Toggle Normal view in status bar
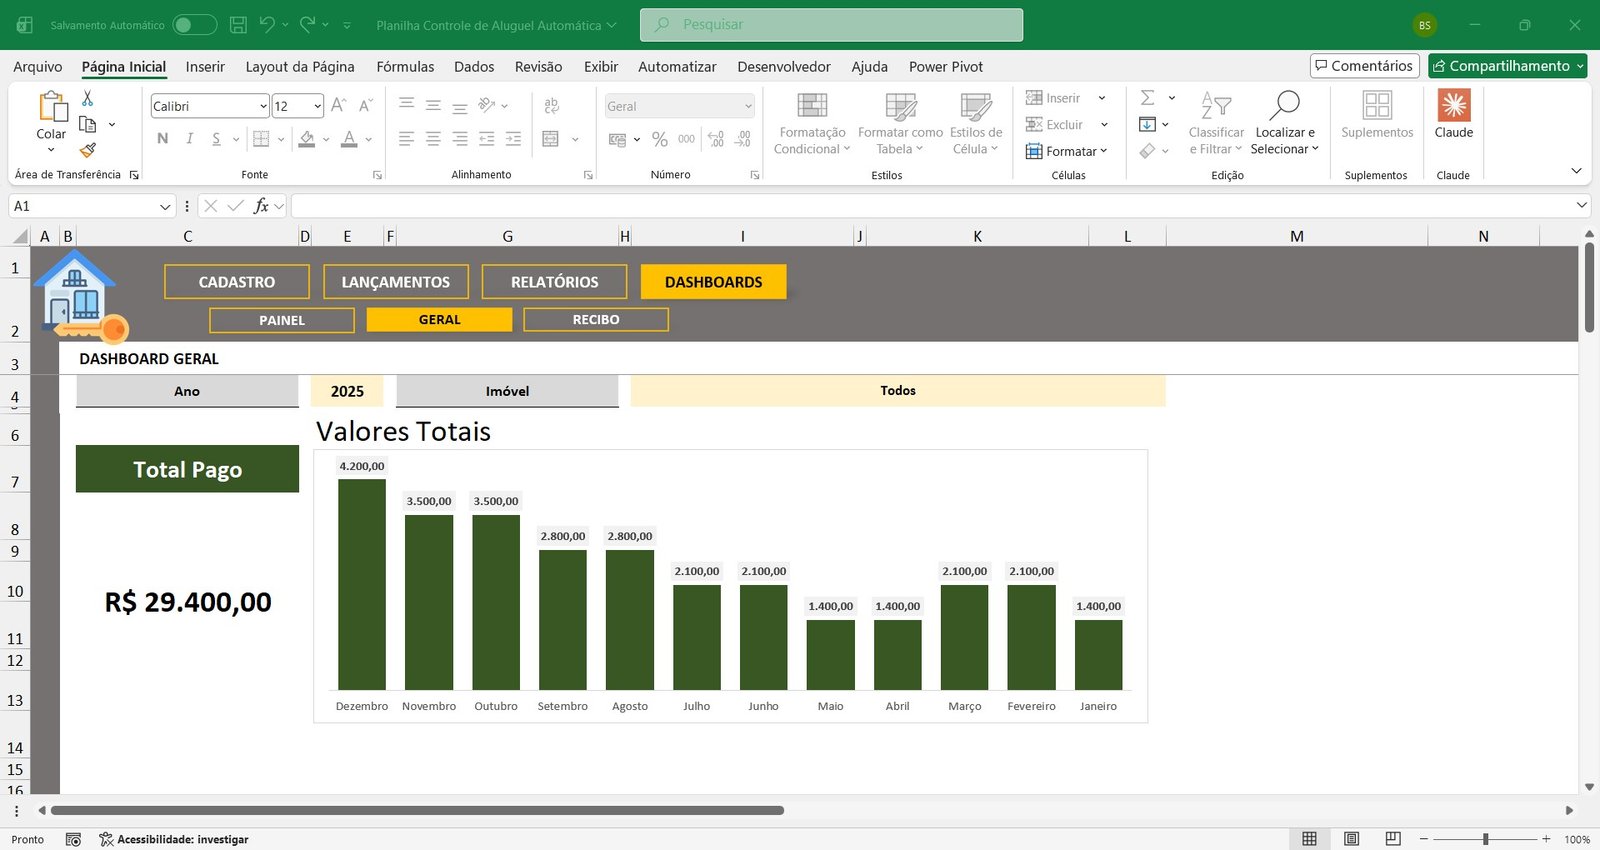 pyautogui.click(x=1309, y=839)
